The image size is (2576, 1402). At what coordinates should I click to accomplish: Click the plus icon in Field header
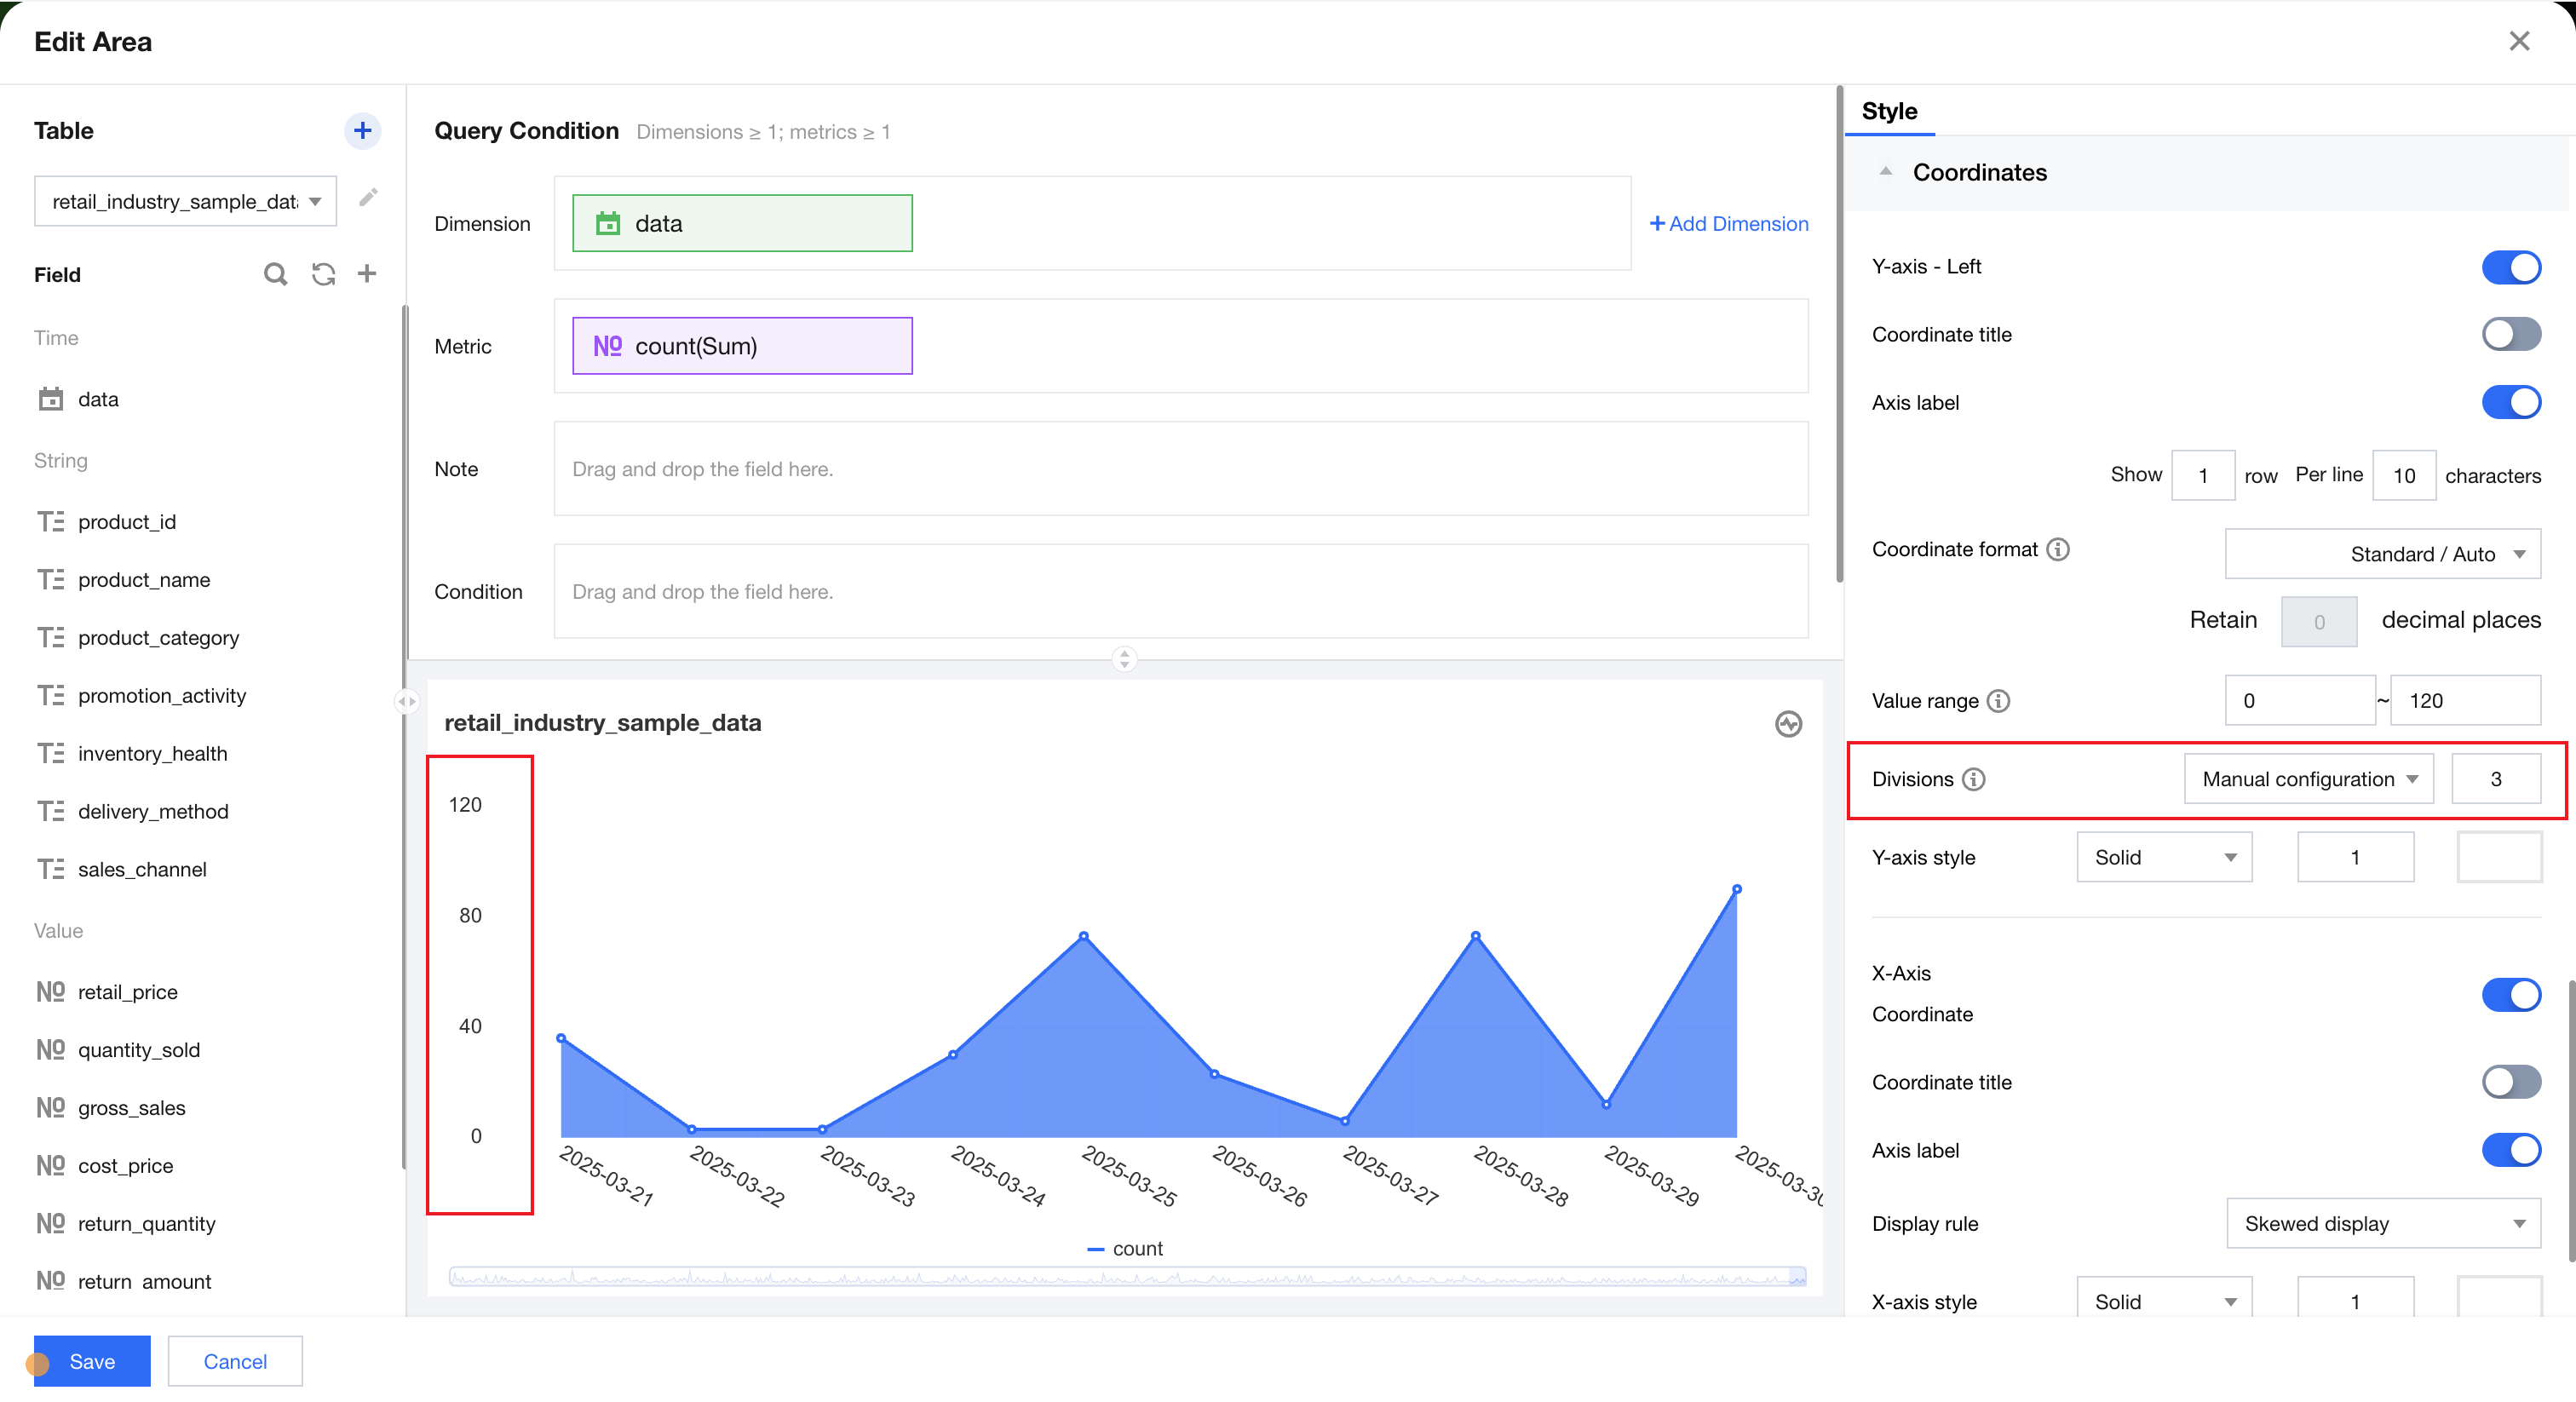[367, 274]
